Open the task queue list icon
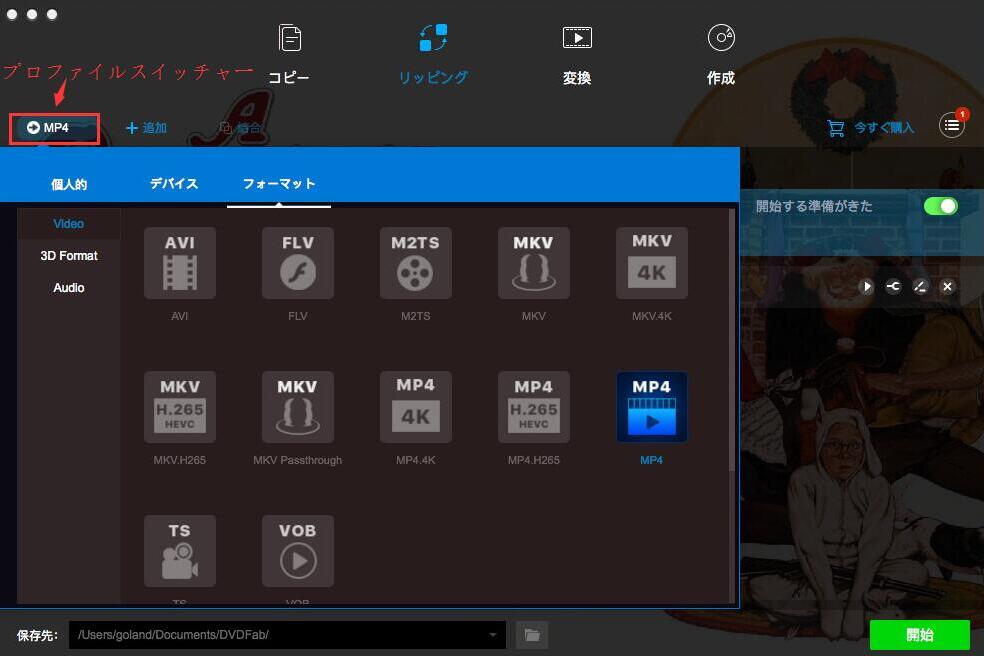Screen dimensions: 984x656 click(952, 127)
